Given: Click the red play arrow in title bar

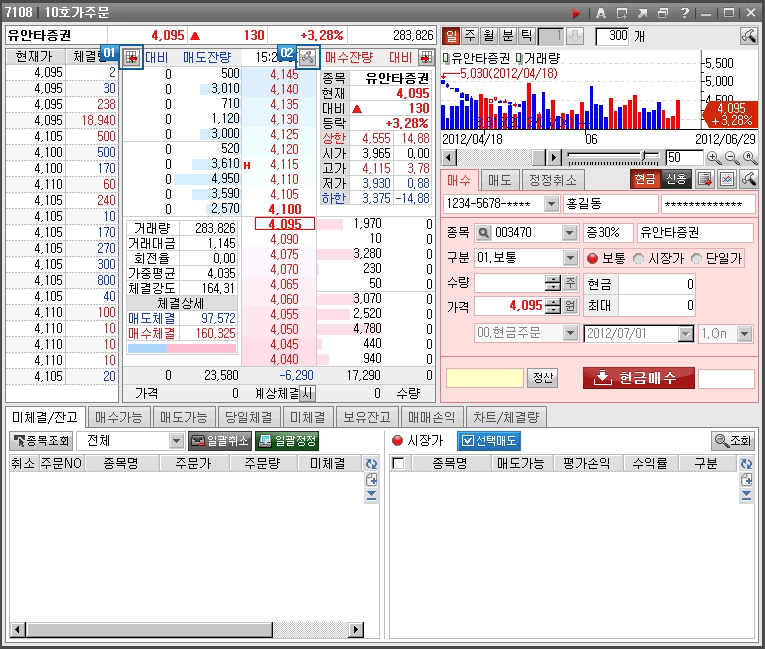Looking at the screenshot, I should pyautogui.click(x=576, y=13).
